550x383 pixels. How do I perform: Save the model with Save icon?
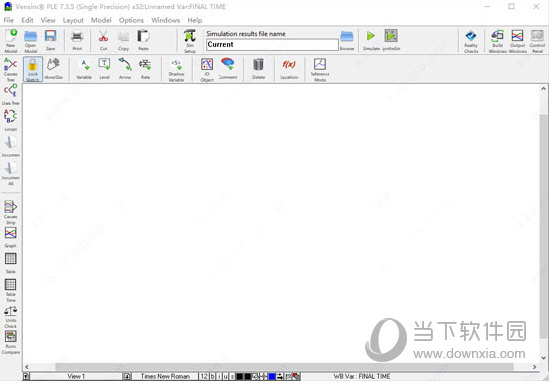[51, 40]
